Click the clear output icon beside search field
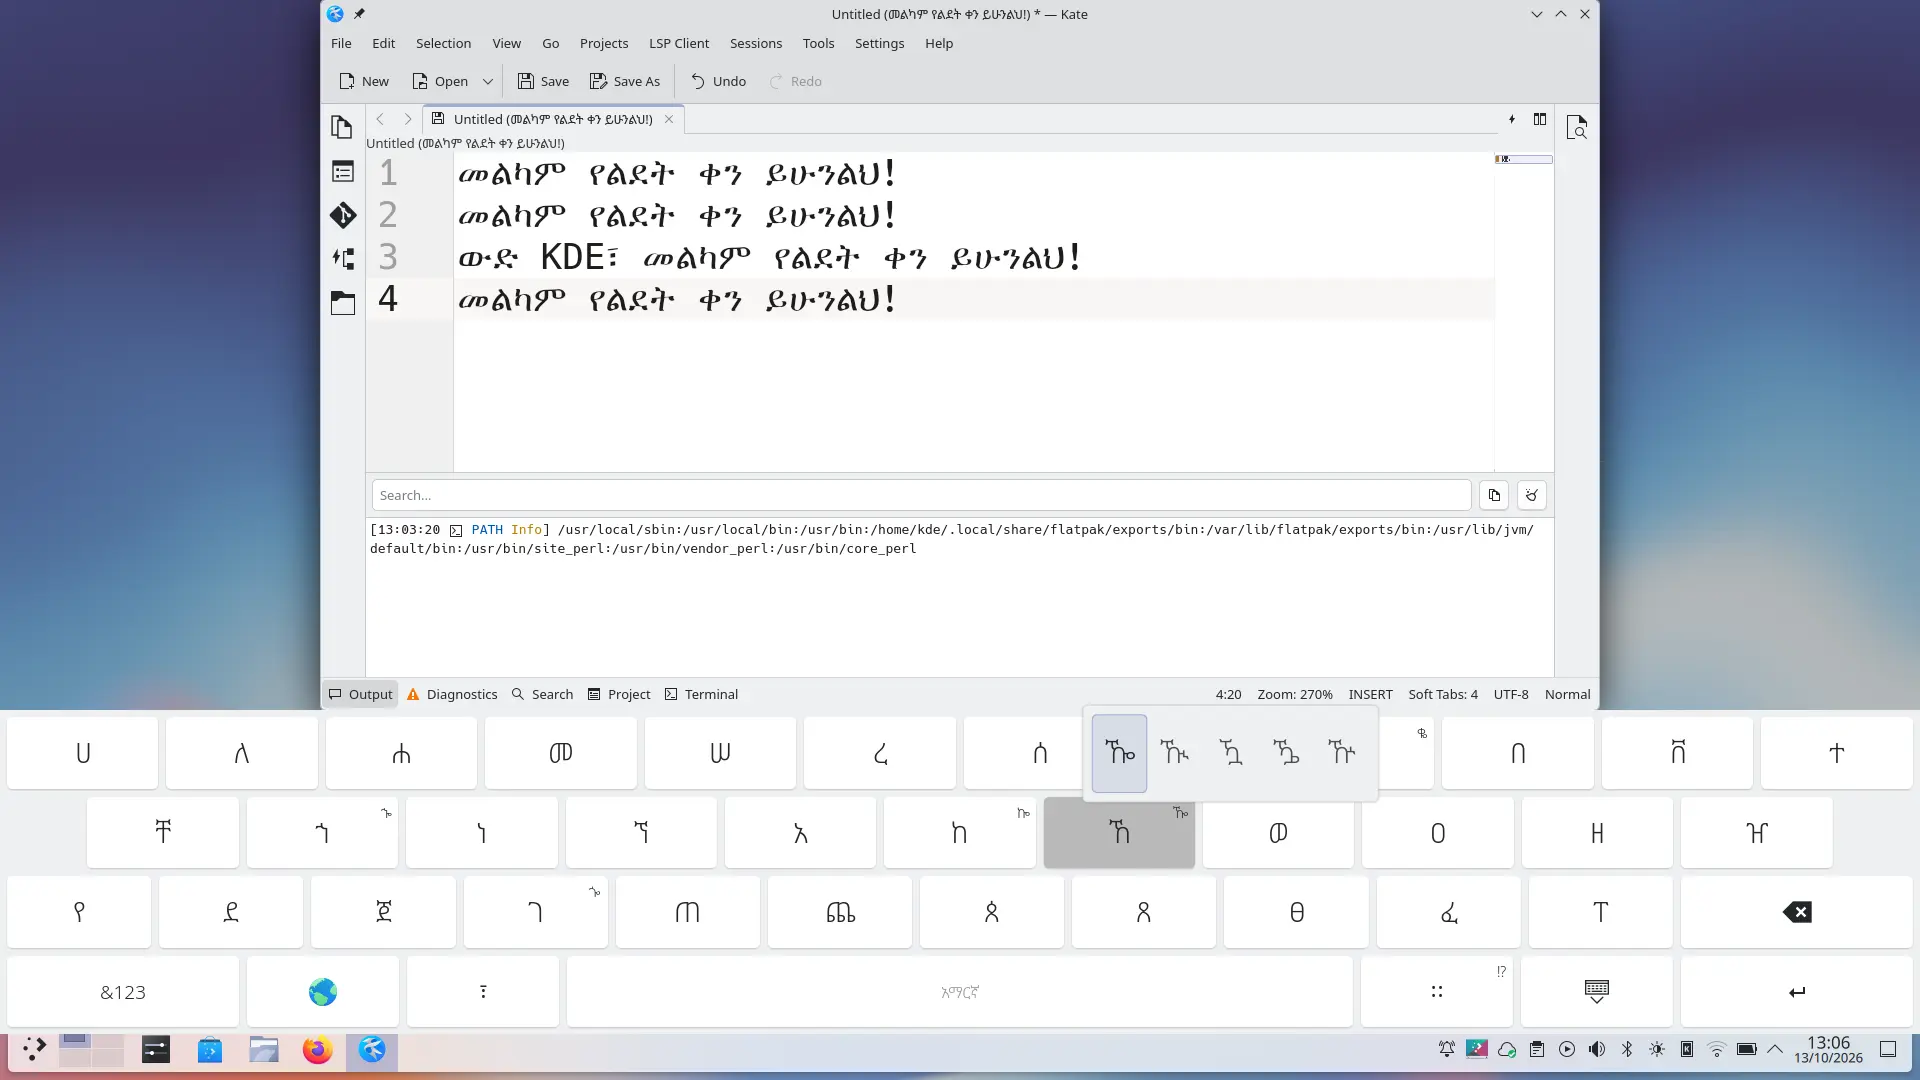The image size is (1920, 1080). click(x=1531, y=495)
